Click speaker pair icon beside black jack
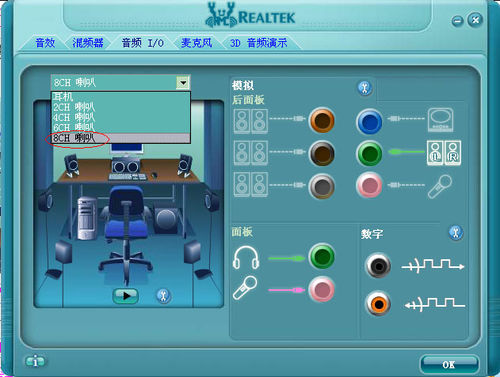Viewport: 500px width, 377px height. (x=251, y=153)
